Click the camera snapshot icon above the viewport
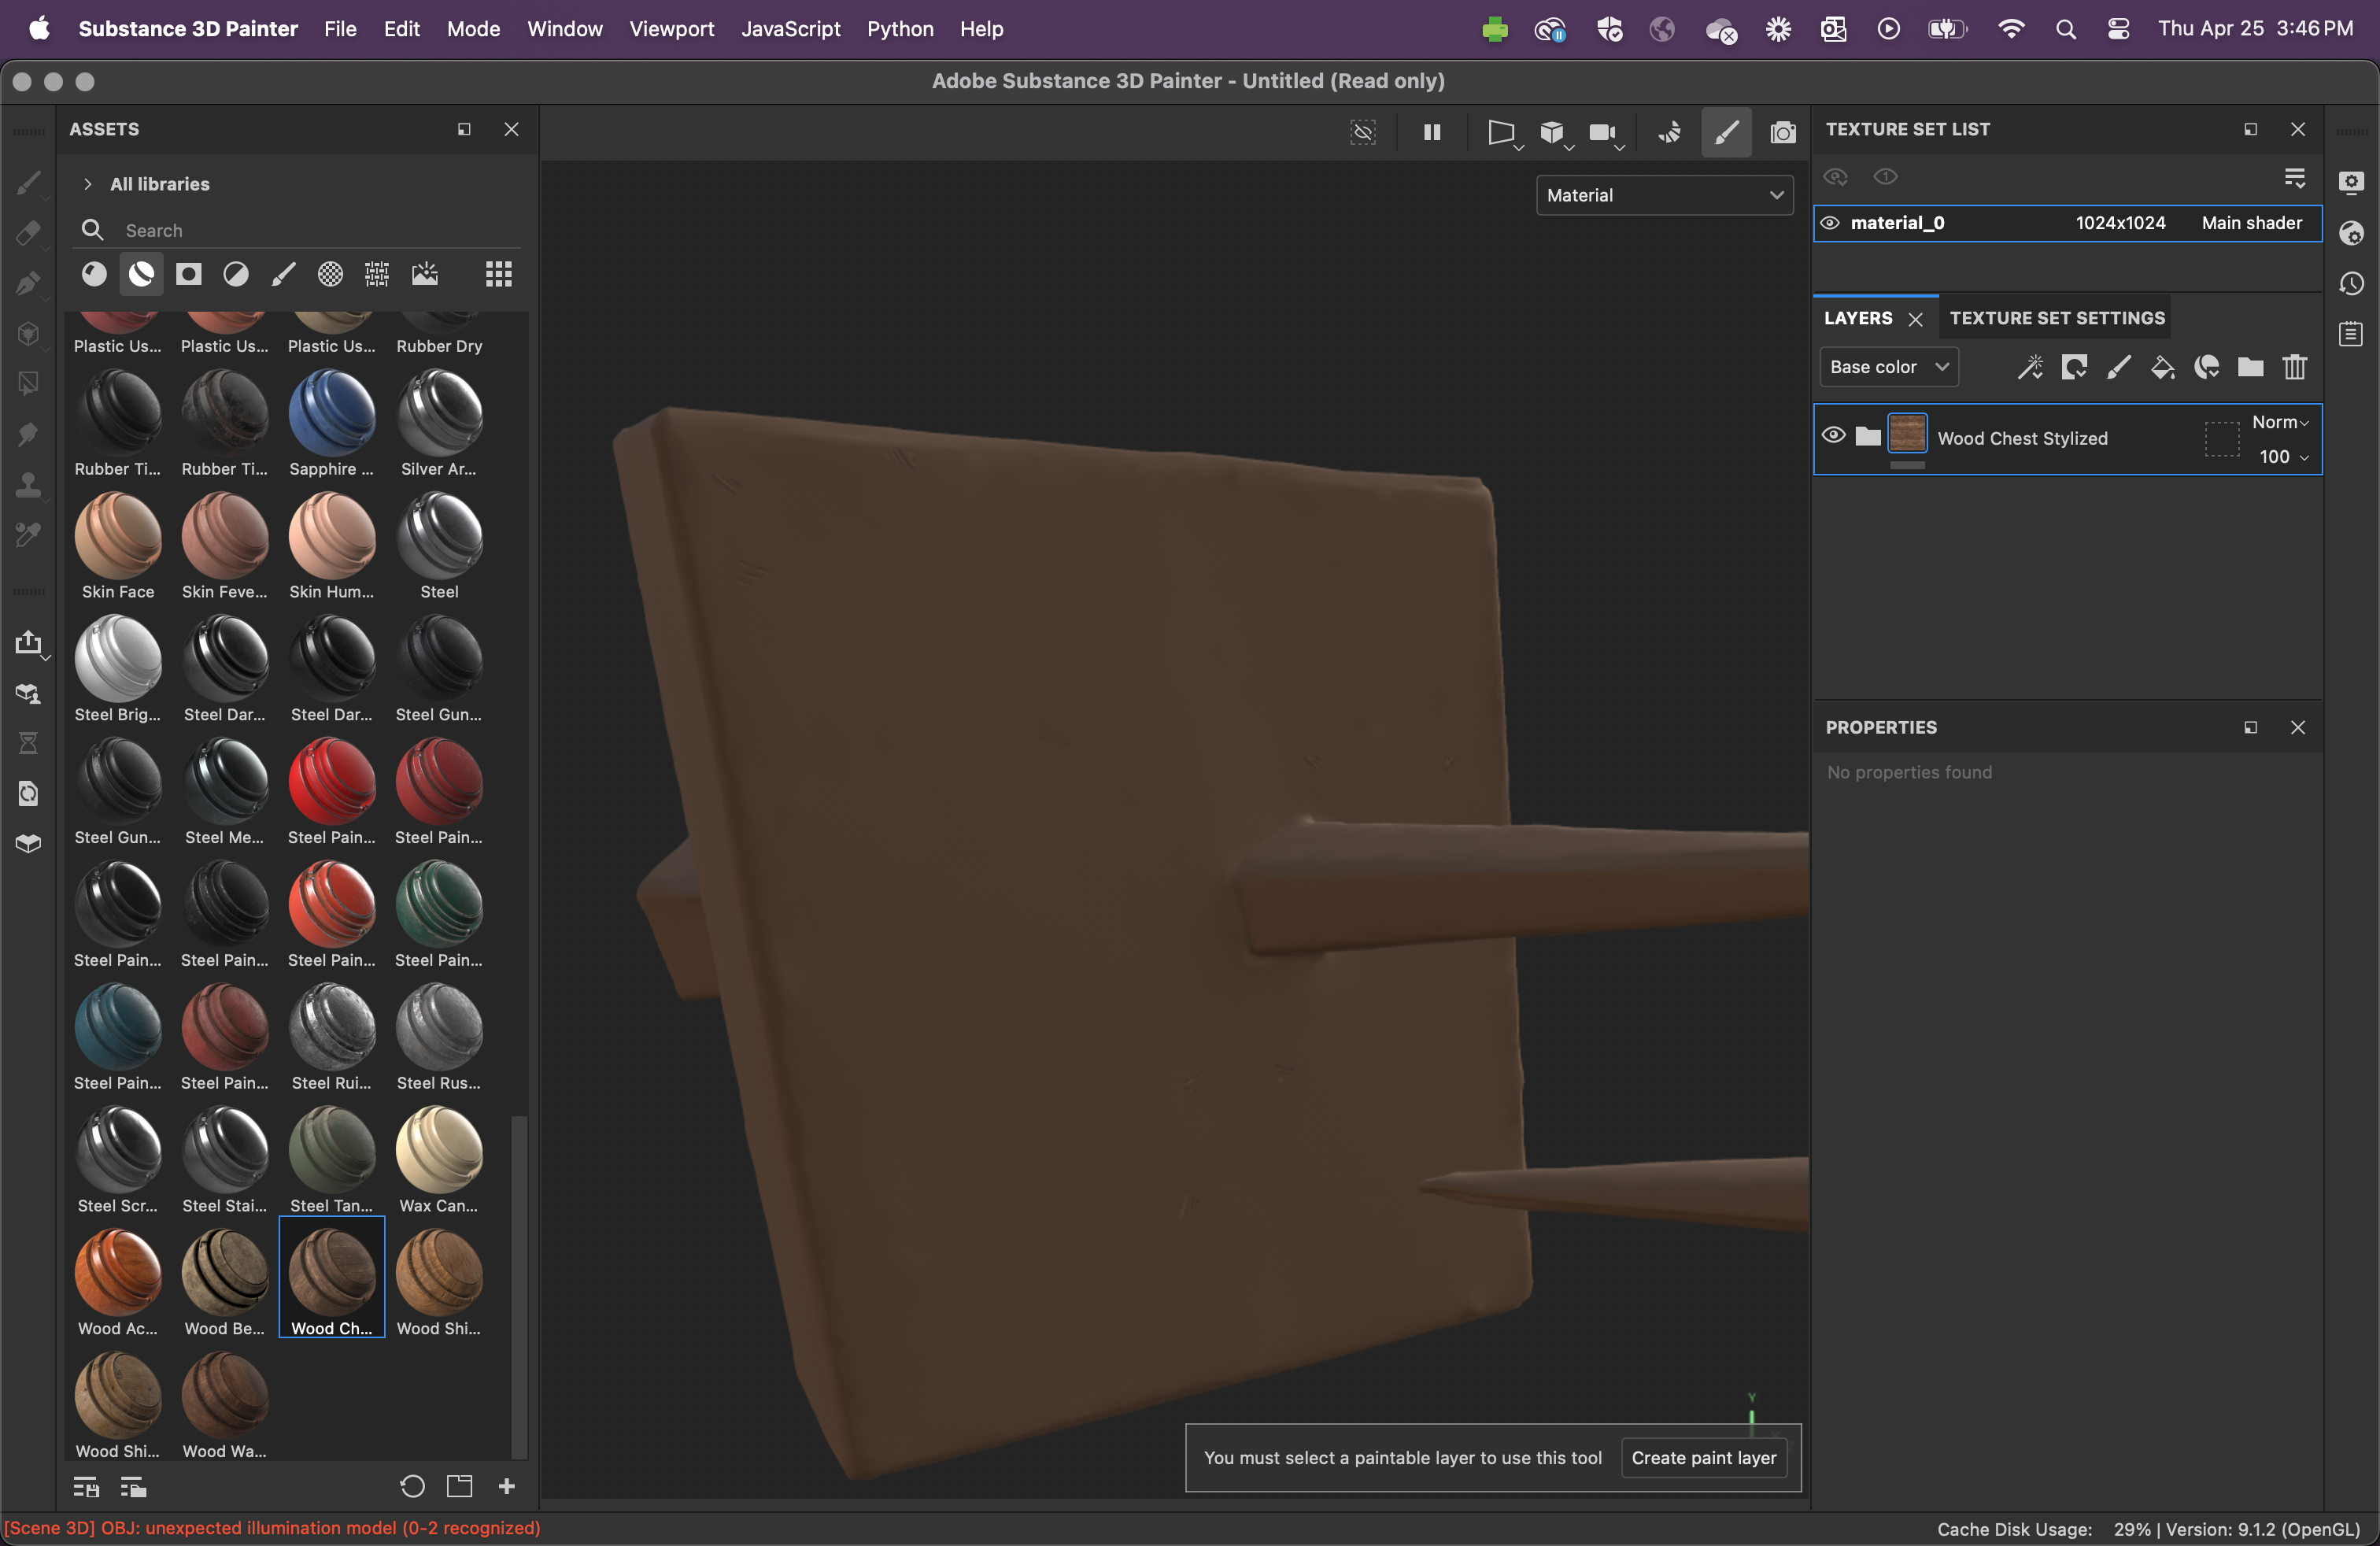Viewport: 2380px width, 1546px height. 1784,132
